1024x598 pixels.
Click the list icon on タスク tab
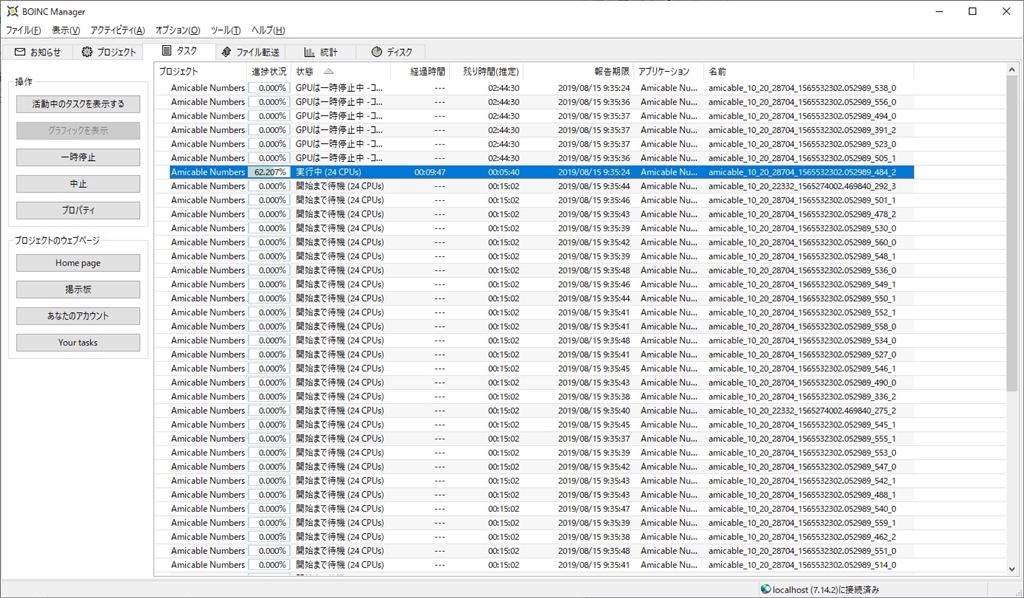pos(167,50)
